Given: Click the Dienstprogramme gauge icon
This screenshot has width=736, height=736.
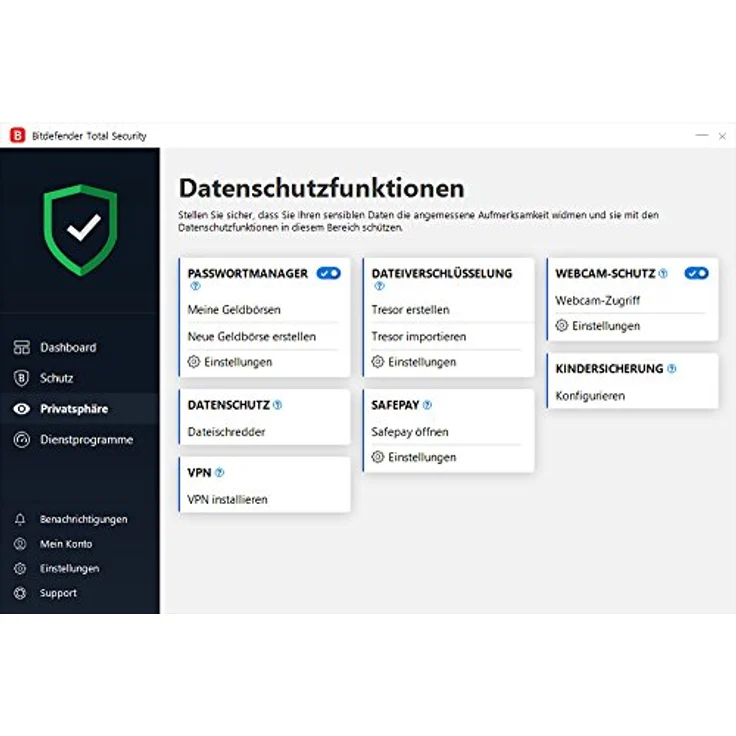Looking at the screenshot, I should [x=22, y=440].
